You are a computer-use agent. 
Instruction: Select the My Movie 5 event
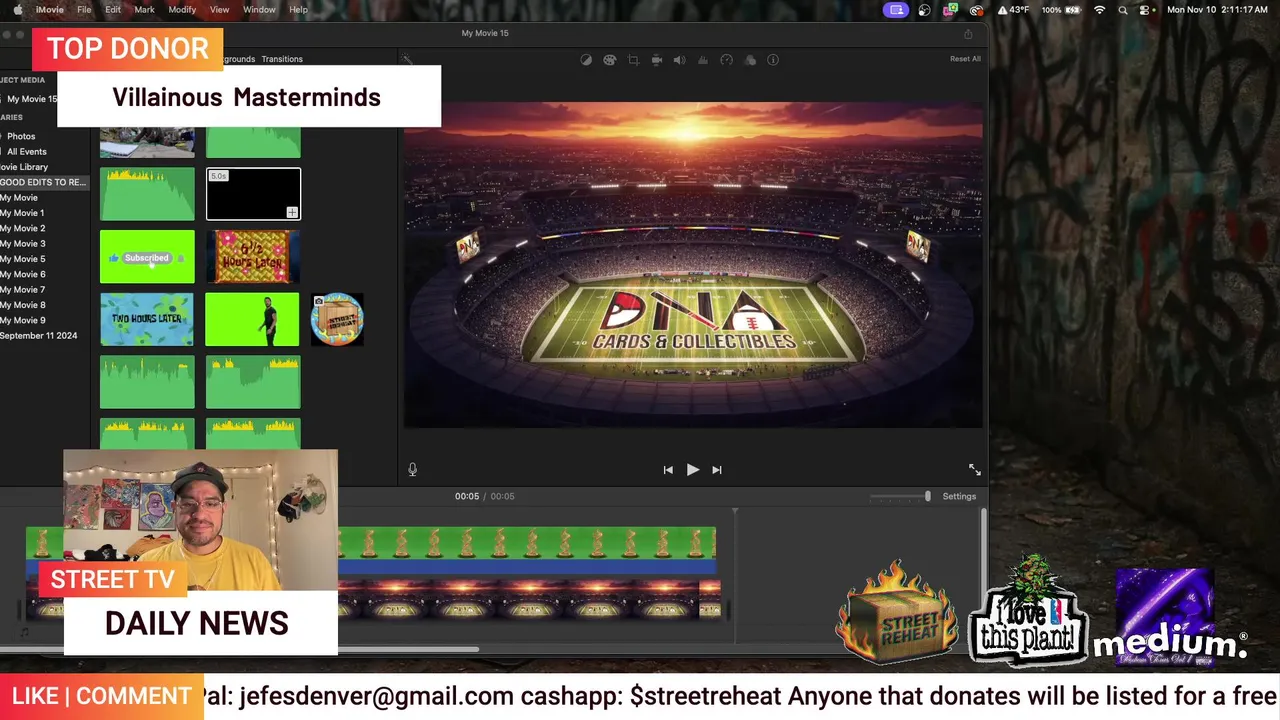click(22, 259)
